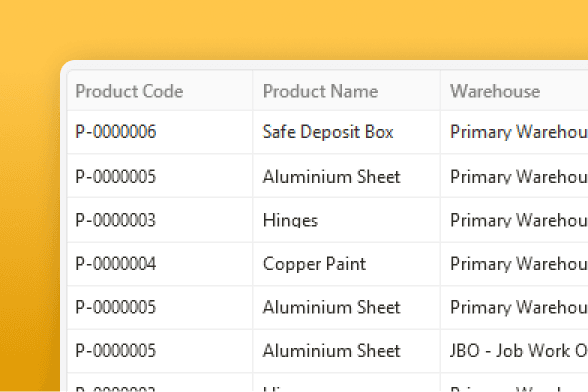Select first P-0000005 product code cell
Viewport: 588px width, 392px height.
[160, 176]
